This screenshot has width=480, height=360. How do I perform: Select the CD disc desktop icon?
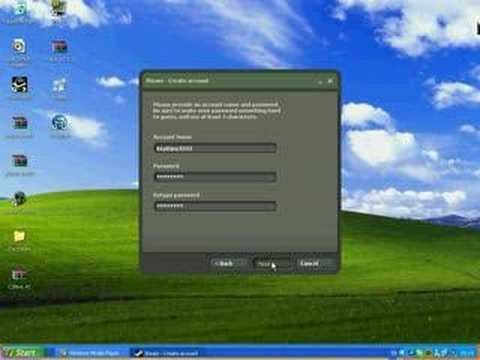[x=19, y=47]
